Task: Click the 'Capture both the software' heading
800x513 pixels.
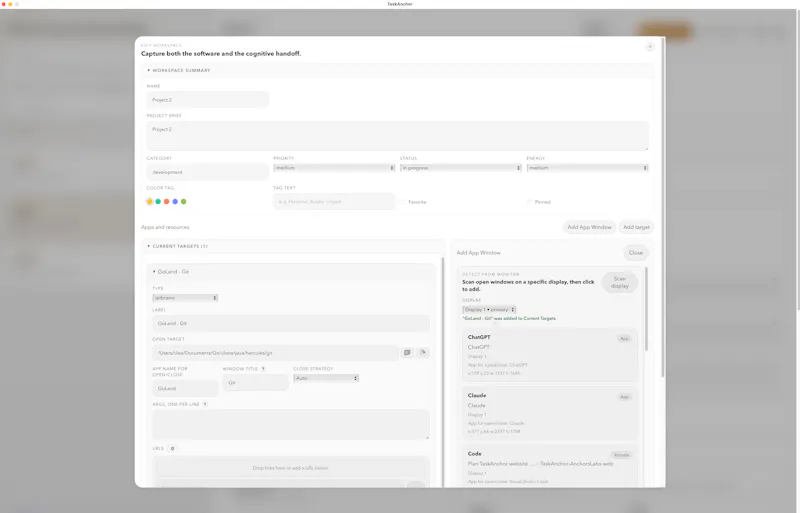Action: 221,54
